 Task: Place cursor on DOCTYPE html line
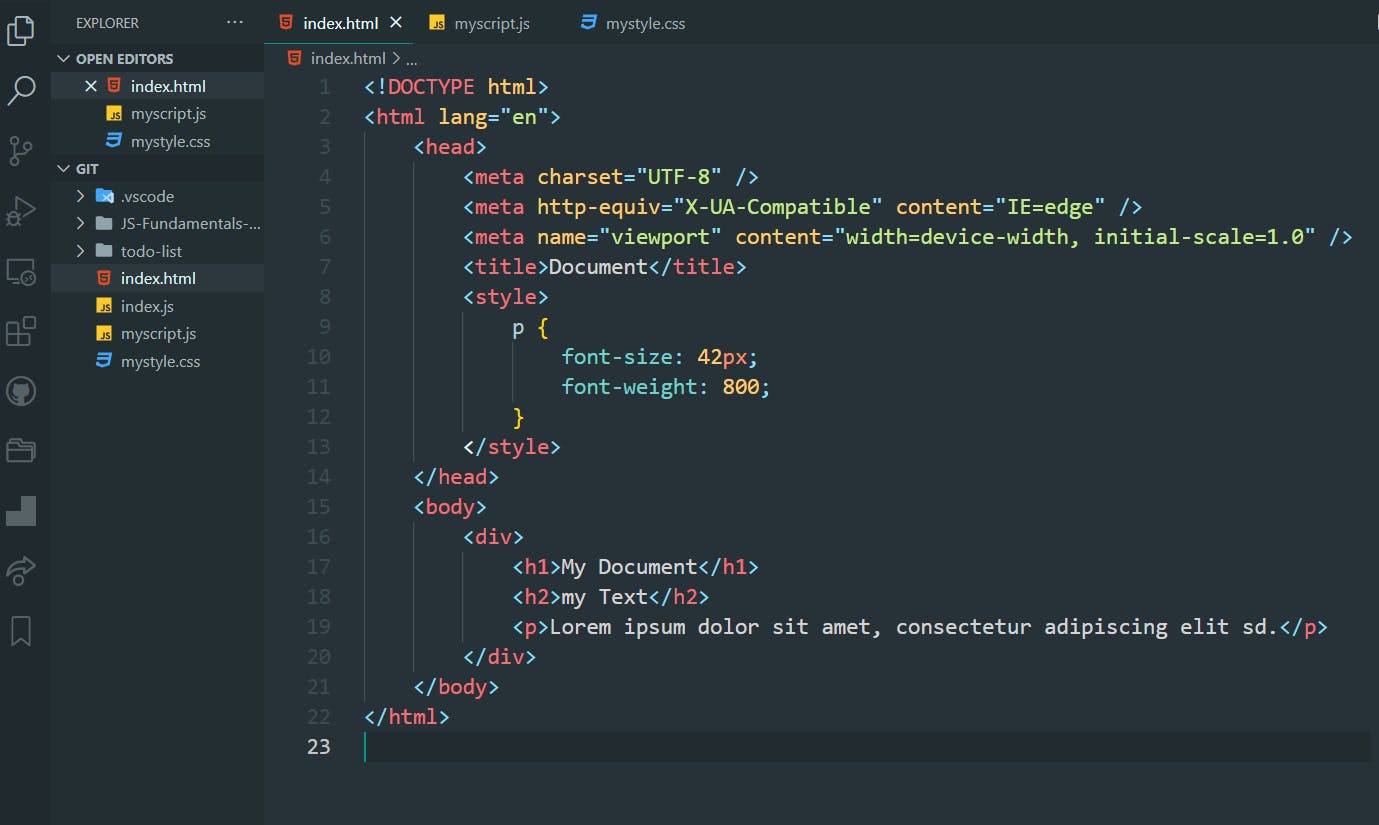point(457,87)
